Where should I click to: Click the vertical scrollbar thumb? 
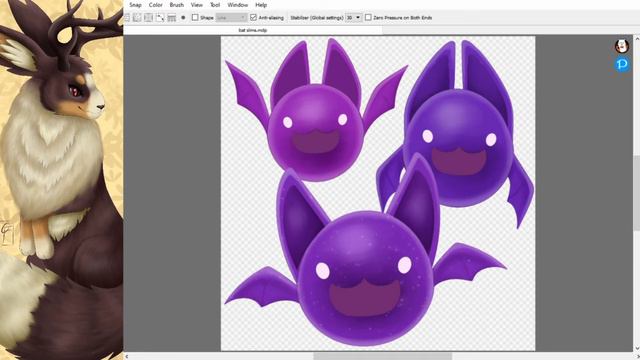(636, 193)
